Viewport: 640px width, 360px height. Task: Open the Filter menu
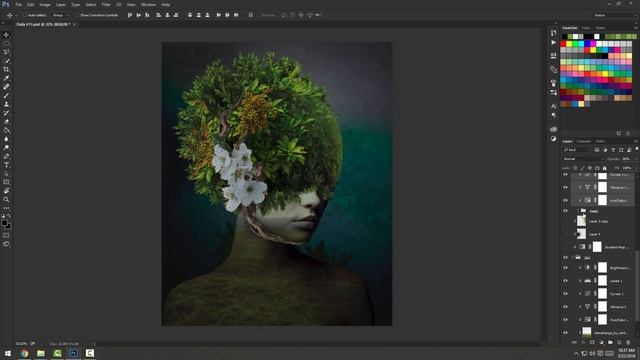coord(106,4)
